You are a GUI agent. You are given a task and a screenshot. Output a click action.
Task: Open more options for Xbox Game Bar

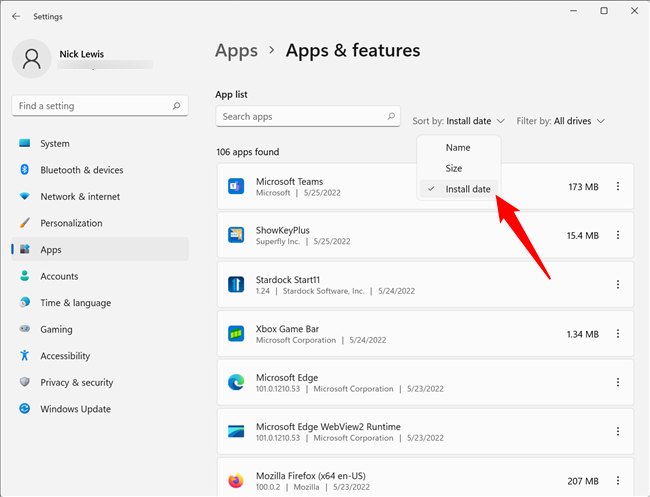pos(618,334)
